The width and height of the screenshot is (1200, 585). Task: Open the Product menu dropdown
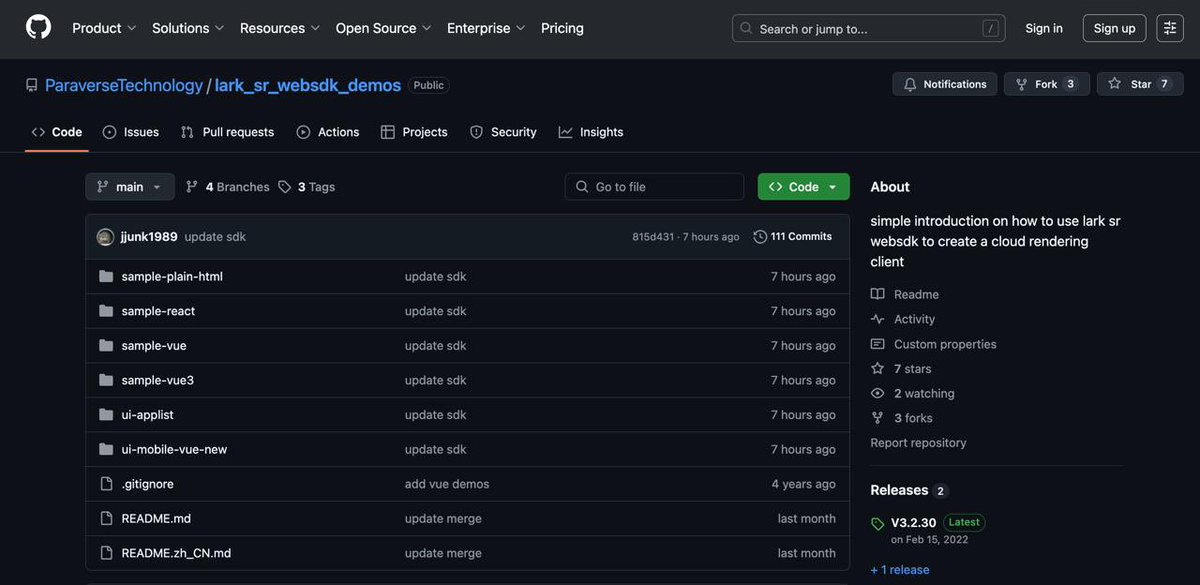tap(102, 27)
